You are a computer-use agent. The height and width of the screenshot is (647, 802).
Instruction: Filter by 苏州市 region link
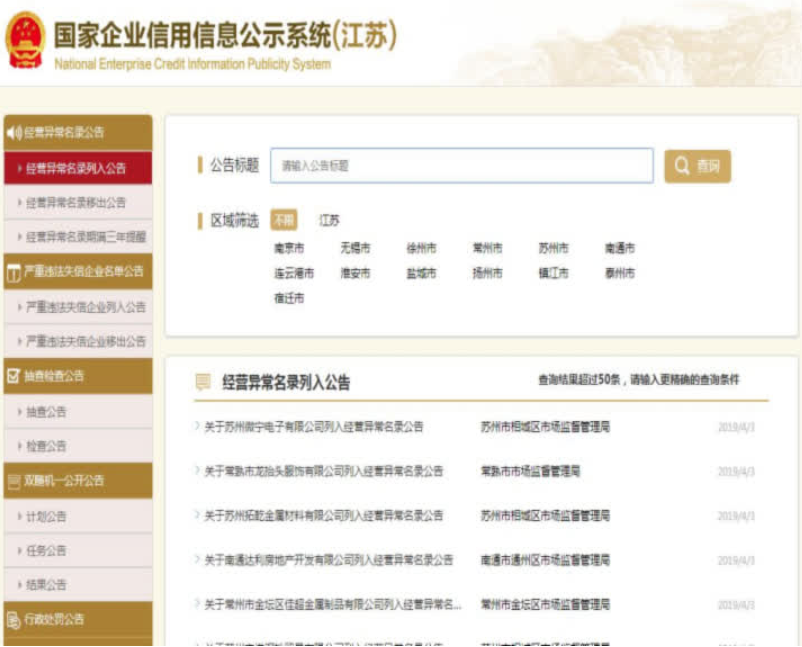(553, 248)
